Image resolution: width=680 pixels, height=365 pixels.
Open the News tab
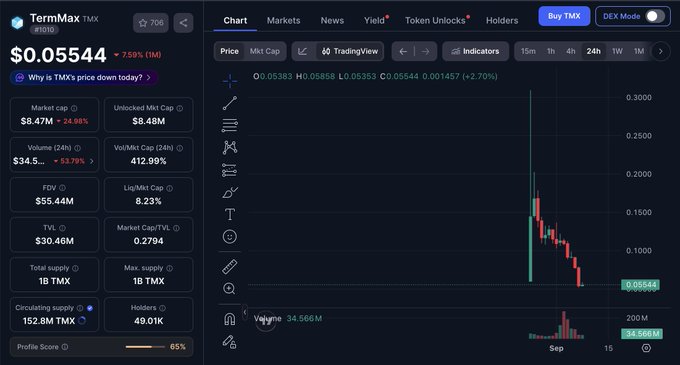332,20
